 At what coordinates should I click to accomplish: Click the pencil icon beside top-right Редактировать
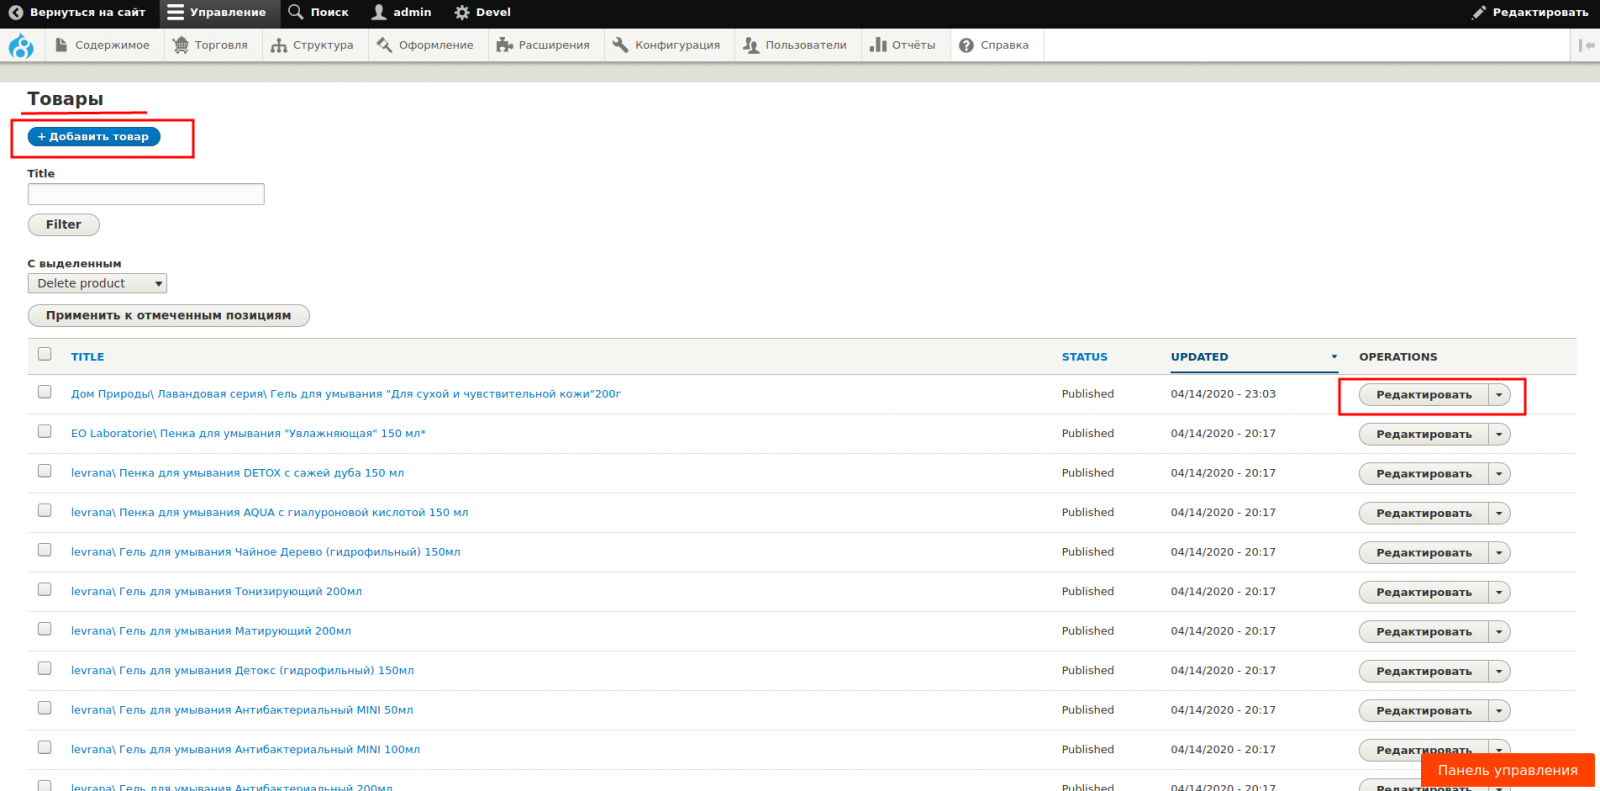(1479, 13)
